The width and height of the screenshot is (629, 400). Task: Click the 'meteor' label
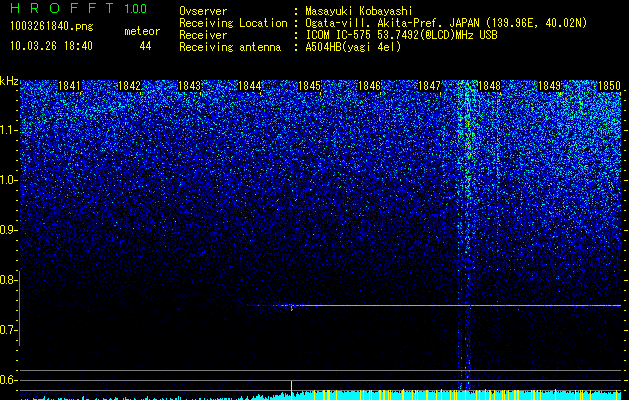point(142,31)
